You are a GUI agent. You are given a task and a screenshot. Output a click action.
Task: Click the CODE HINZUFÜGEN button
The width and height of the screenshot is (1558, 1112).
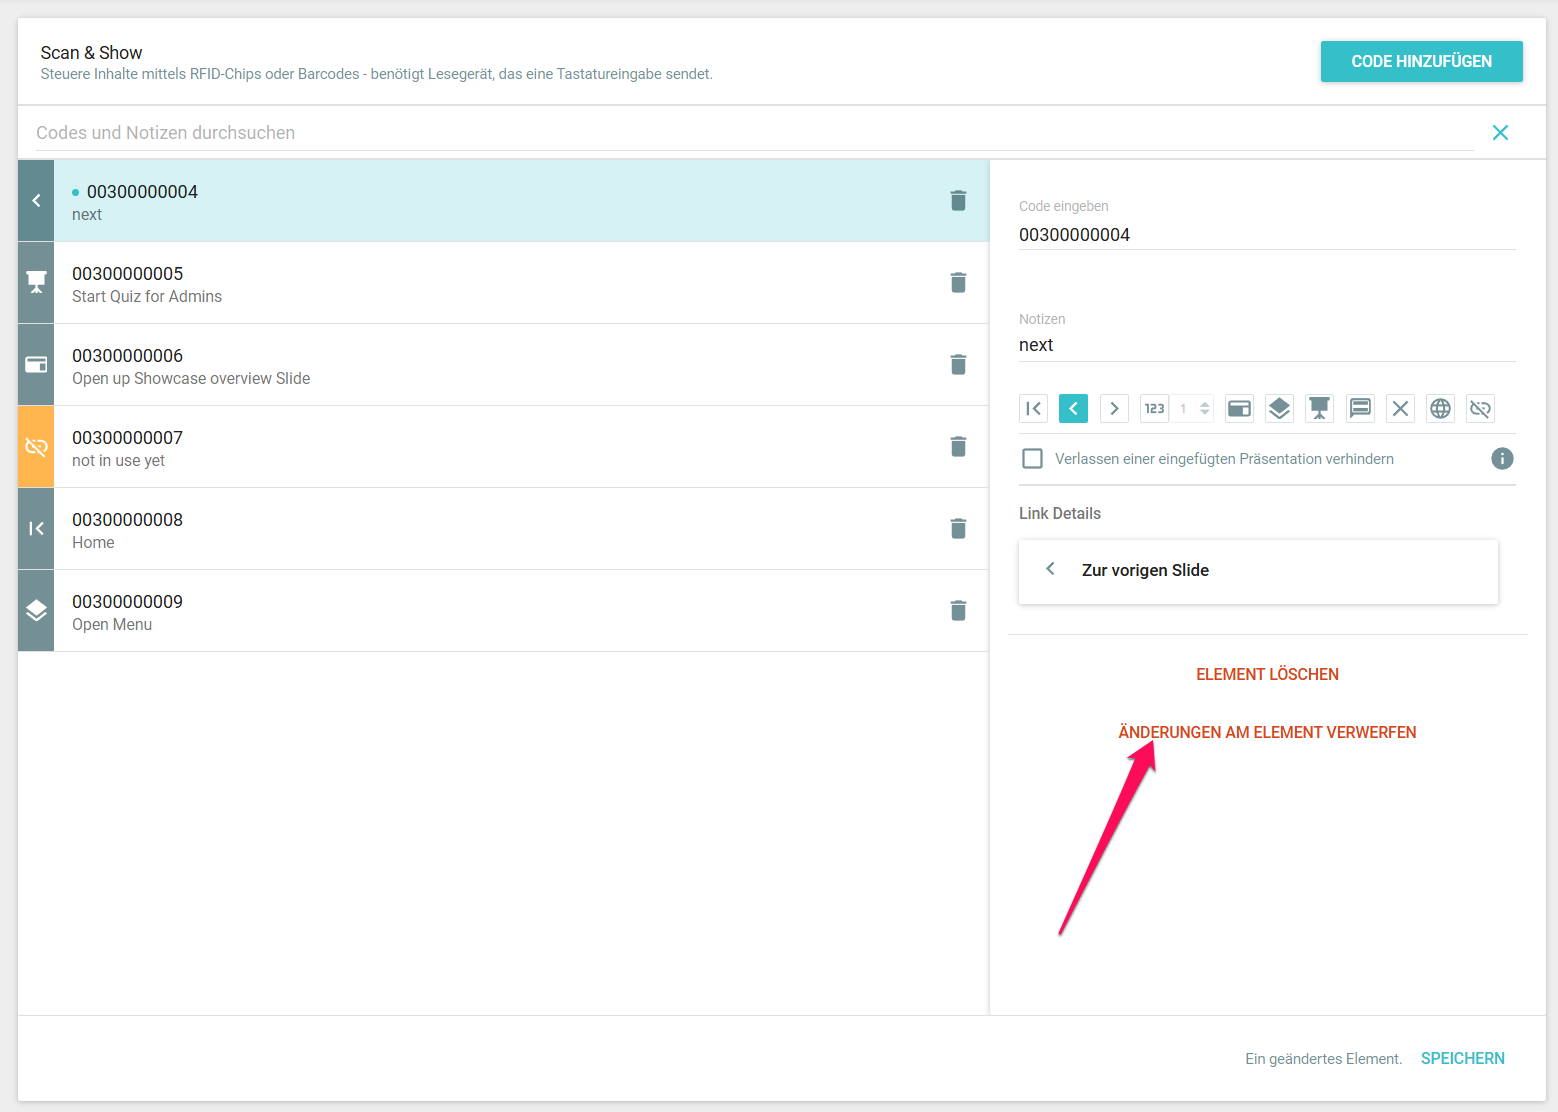(x=1421, y=61)
